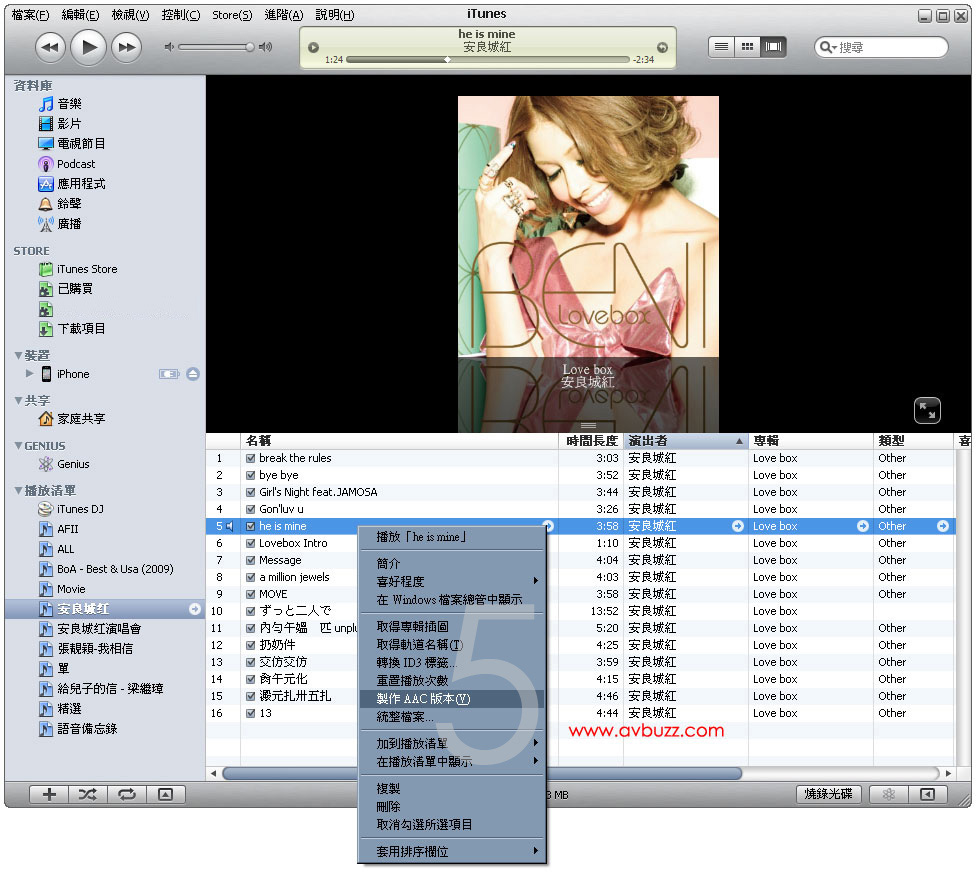The height and width of the screenshot is (876, 977).
Task: Choose 簡介 from context menu
Action: [x=452, y=563]
